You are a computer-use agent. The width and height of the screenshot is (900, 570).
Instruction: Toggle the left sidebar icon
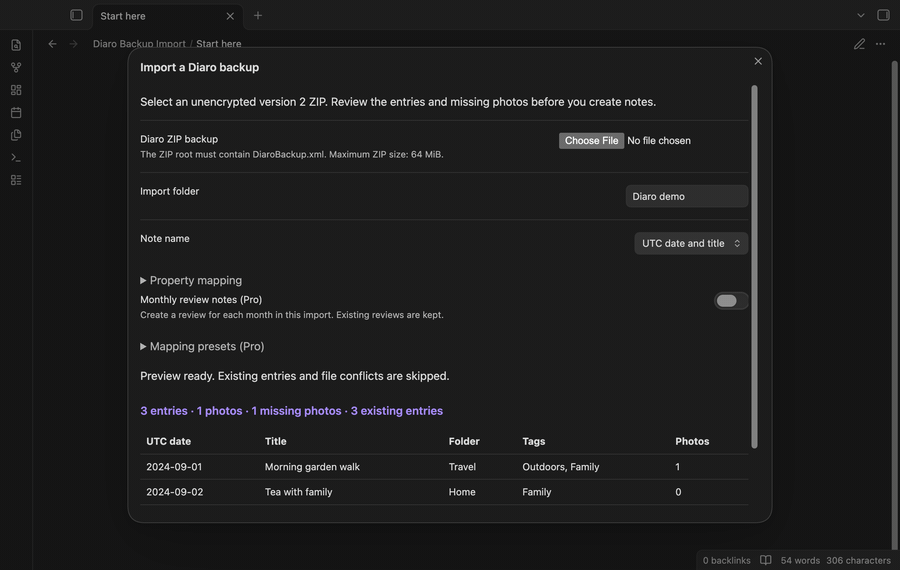[x=76, y=15]
